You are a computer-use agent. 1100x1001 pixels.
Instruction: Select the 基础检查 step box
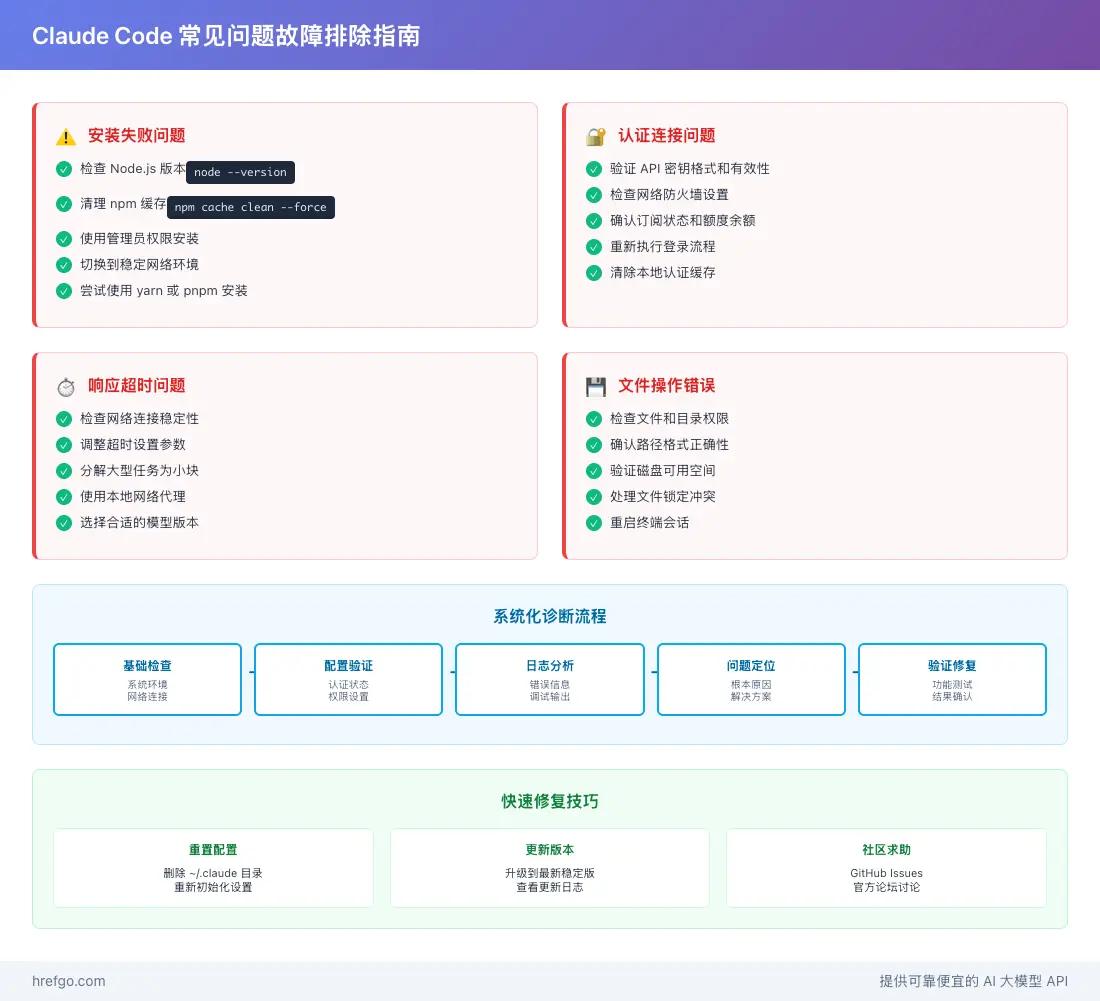point(147,680)
